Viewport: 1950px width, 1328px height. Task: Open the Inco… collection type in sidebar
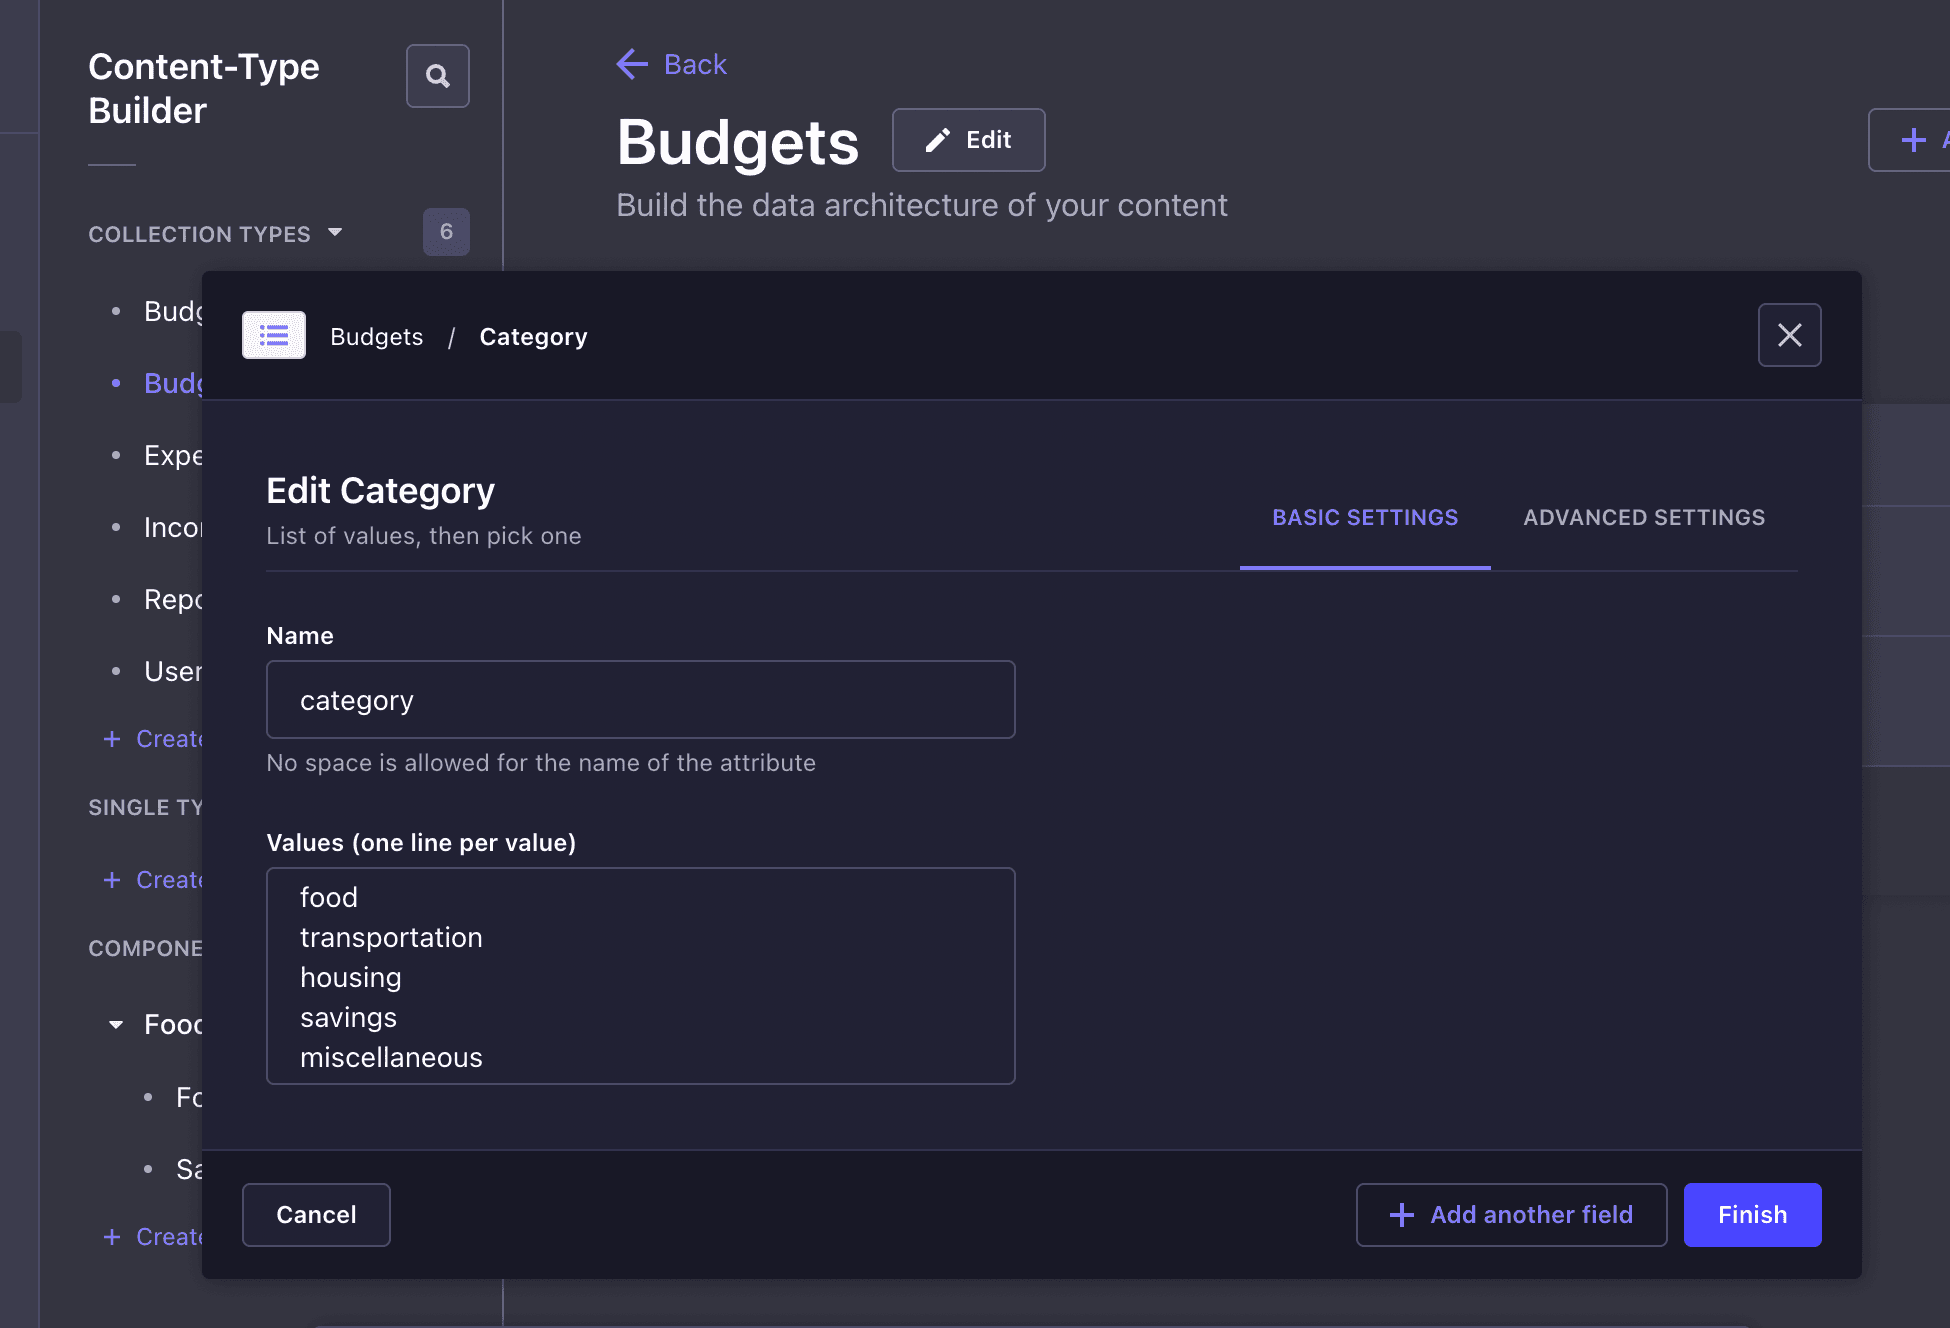(173, 528)
